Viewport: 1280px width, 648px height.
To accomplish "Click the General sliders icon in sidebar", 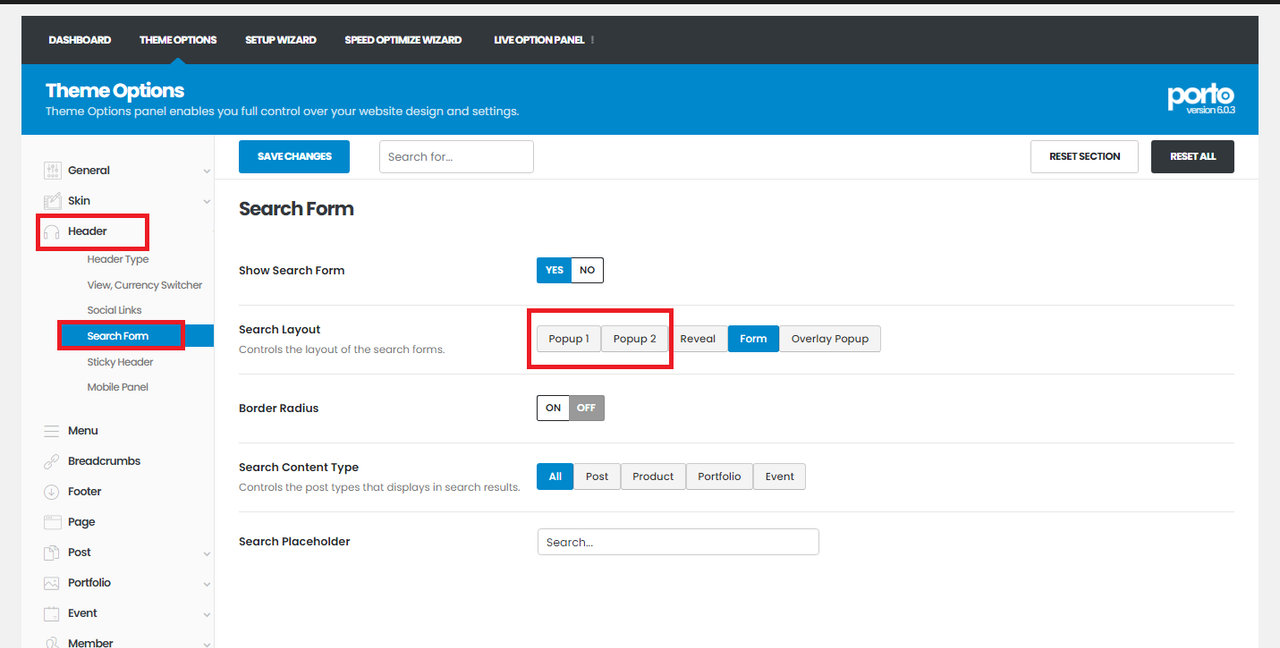I will coord(52,171).
